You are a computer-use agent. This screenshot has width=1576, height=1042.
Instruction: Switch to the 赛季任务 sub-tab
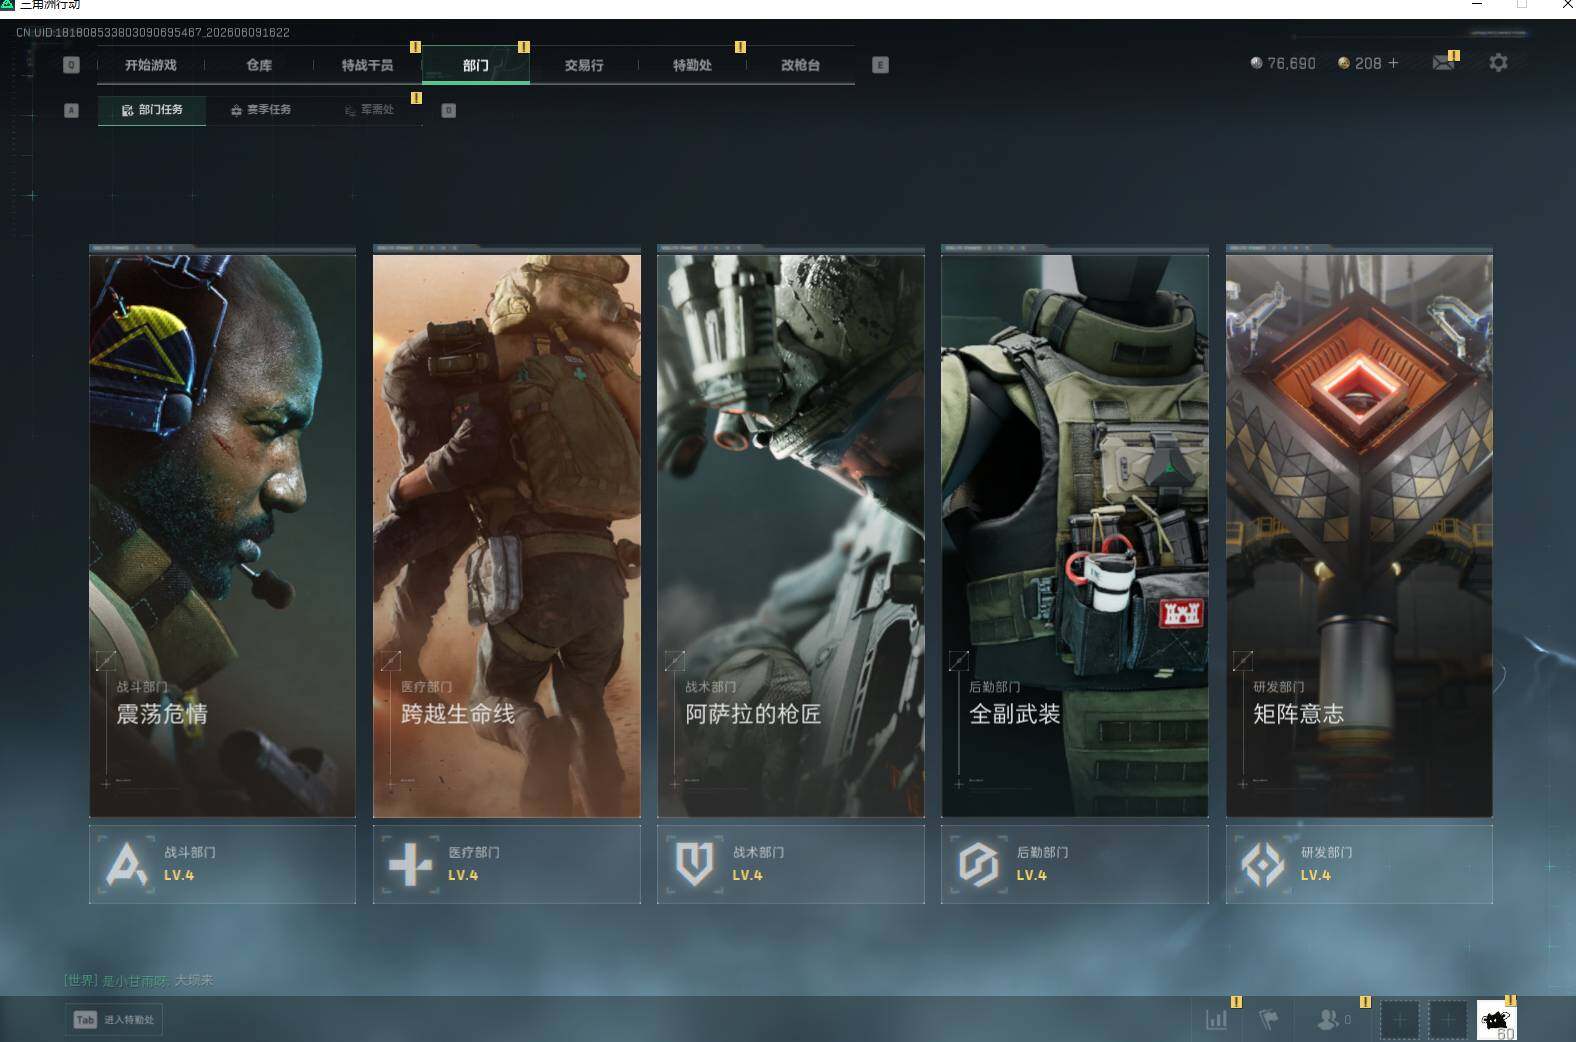(x=260, y=110)
